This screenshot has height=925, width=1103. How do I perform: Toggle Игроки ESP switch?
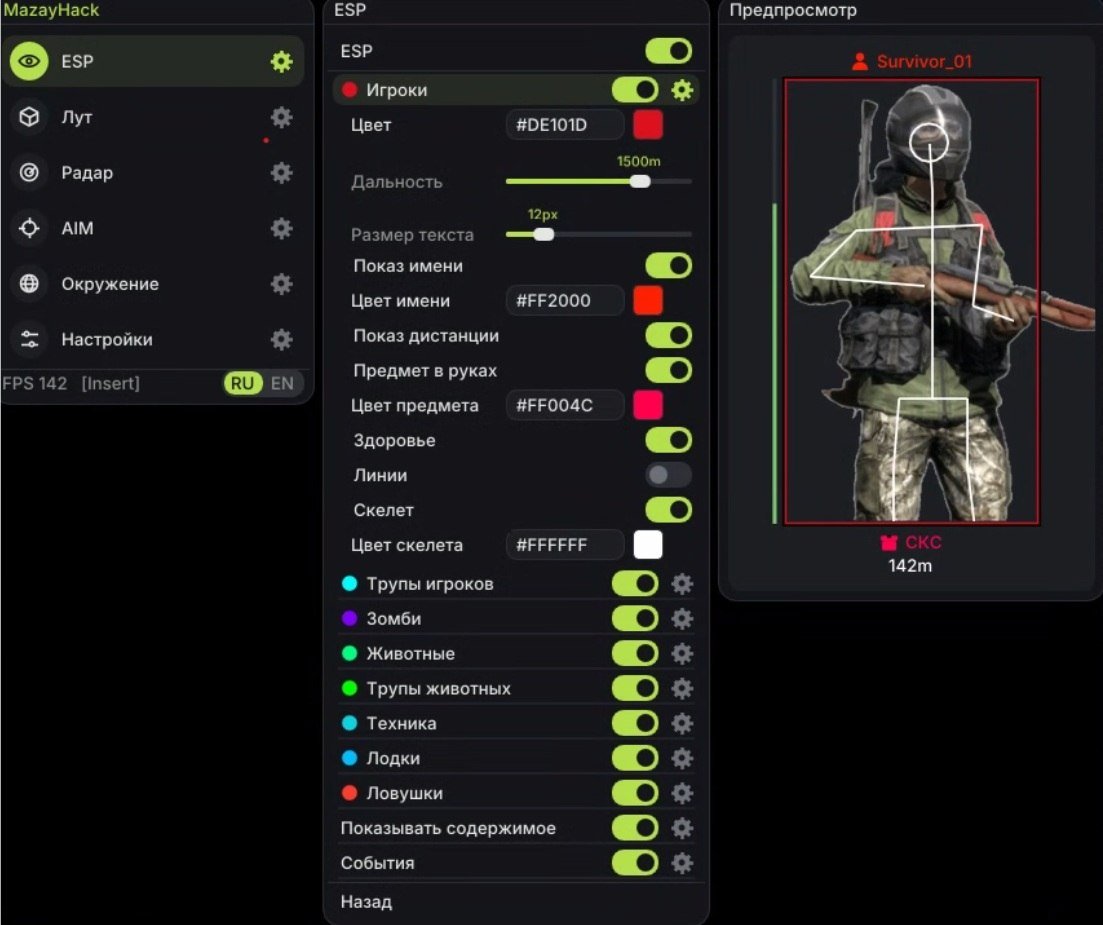point(635,90)
